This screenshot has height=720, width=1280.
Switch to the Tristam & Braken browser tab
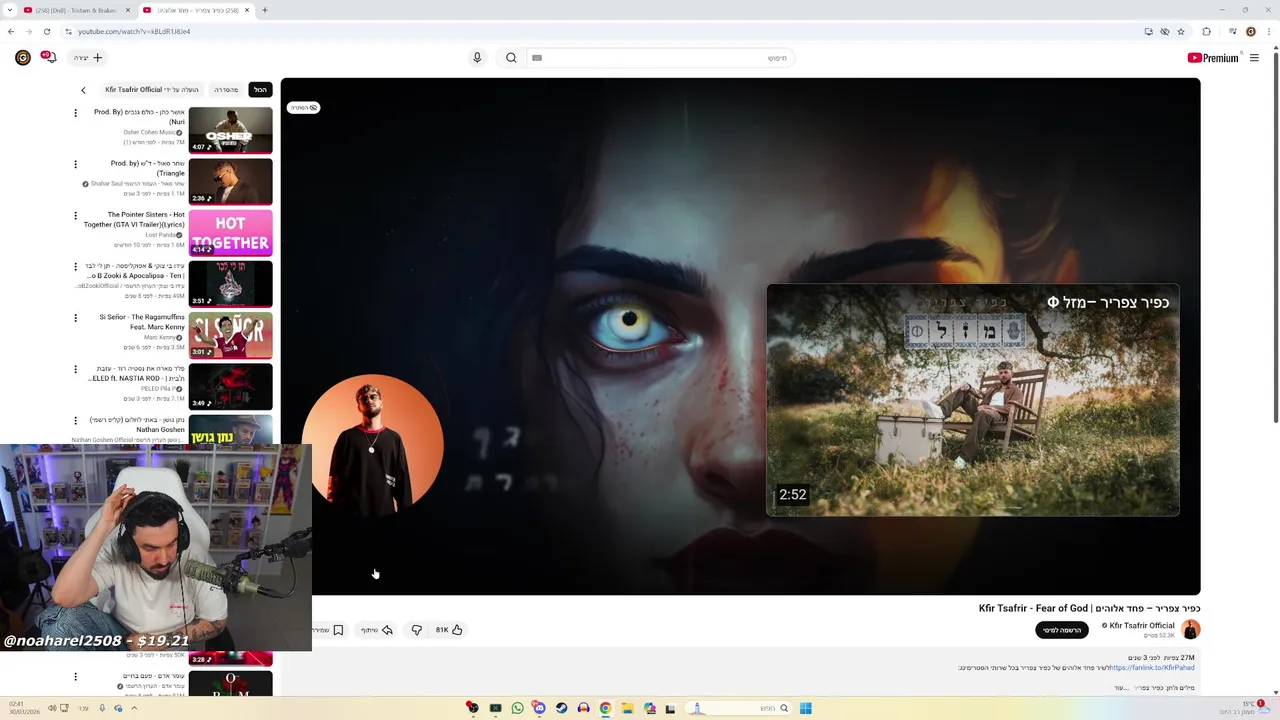point(74,10)
